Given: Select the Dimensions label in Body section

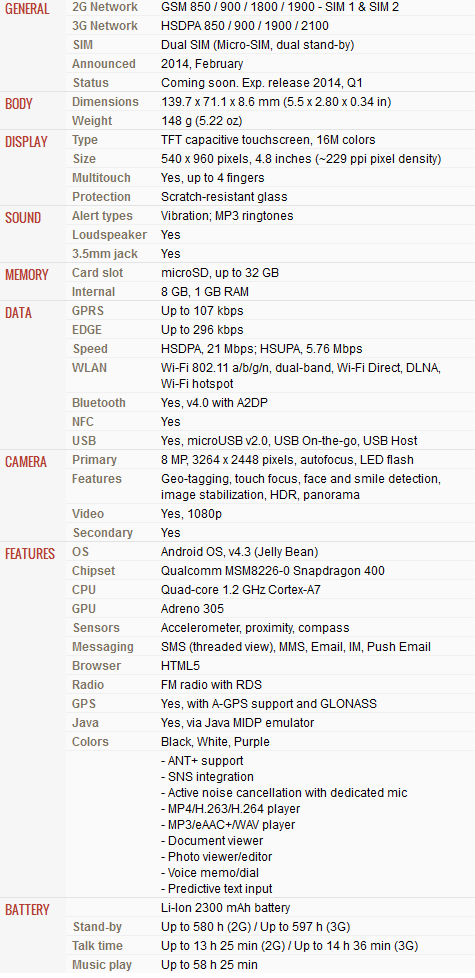Looking at the screenshot, I should (105, 102).
